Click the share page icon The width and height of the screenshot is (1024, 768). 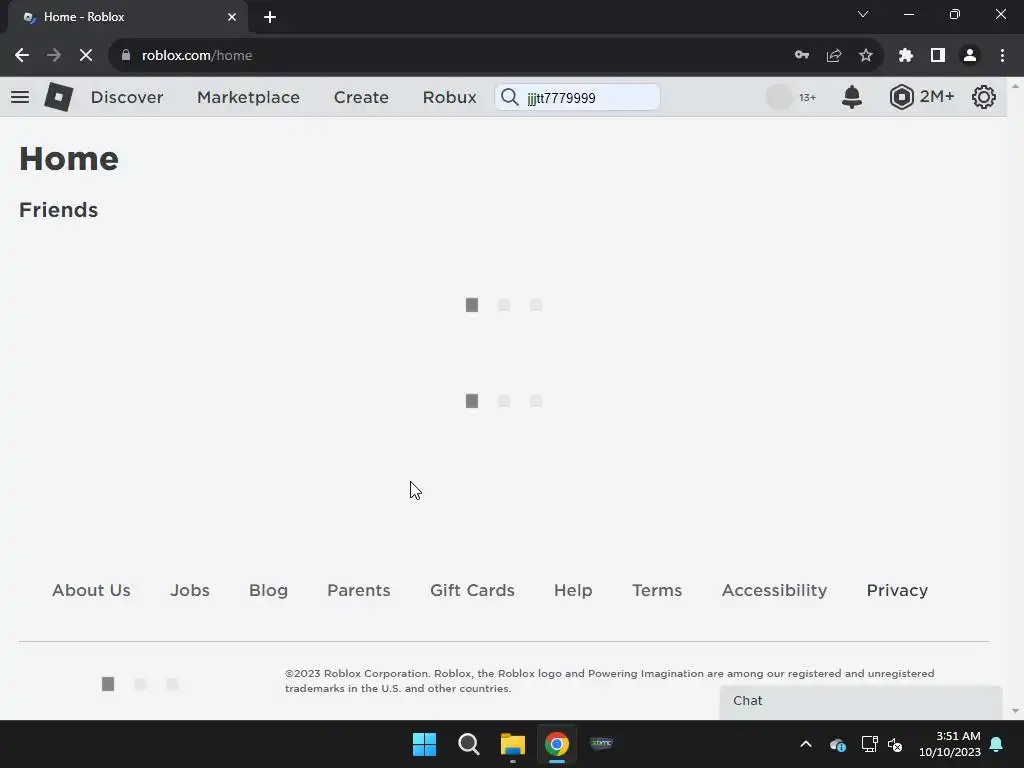pyautogui.click(x=834, y=56)
